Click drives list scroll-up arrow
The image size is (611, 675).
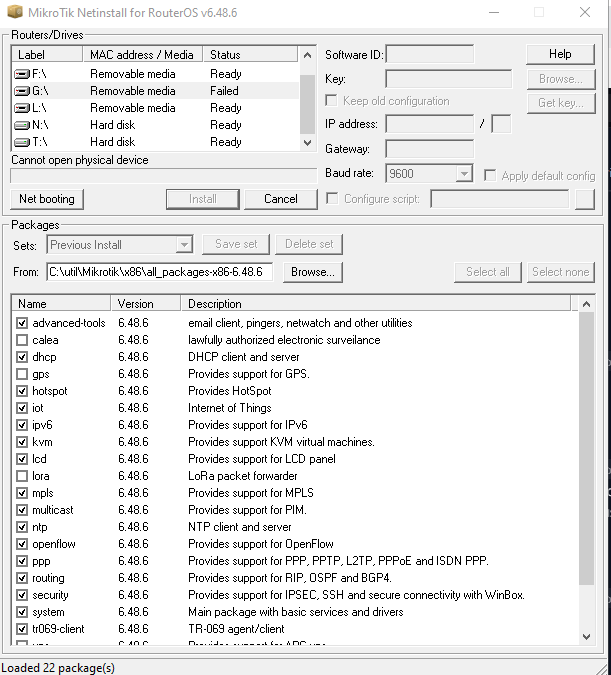[x=307, y=55]
